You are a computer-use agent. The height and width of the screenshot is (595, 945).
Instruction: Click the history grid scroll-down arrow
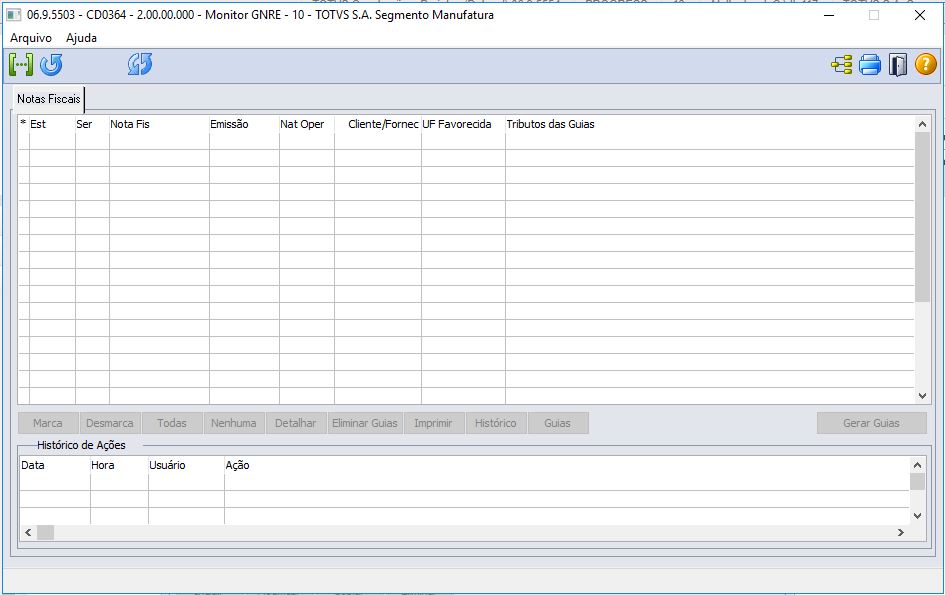click(x=917, y=516)
